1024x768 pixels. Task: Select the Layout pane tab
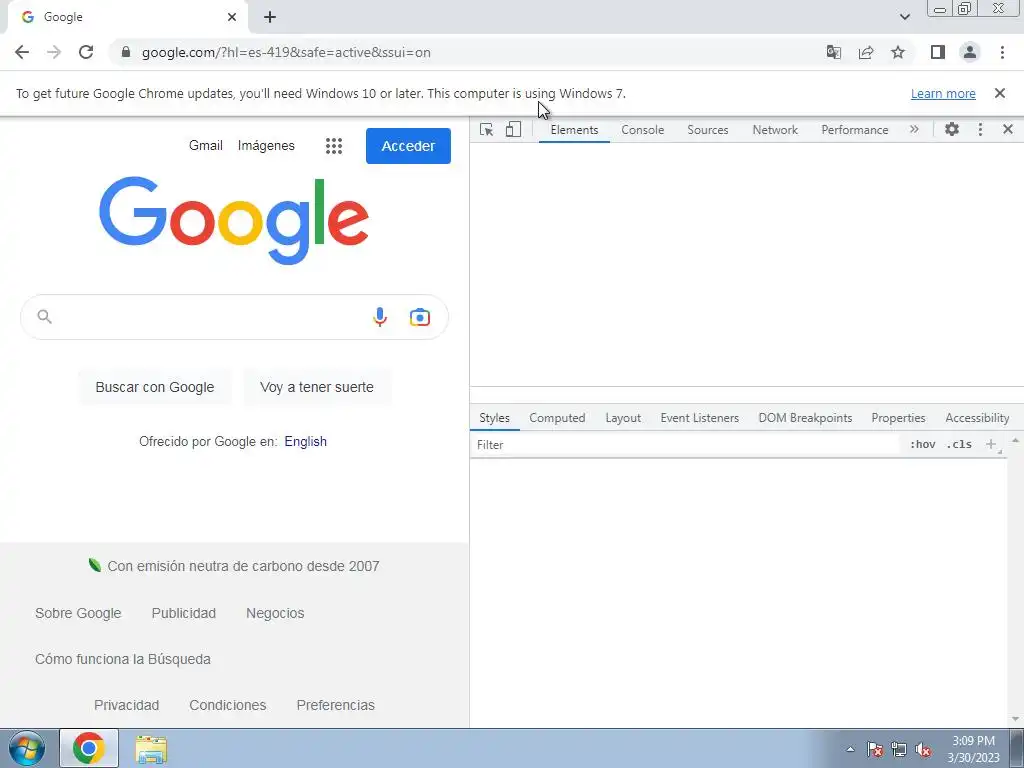[623, 418]
